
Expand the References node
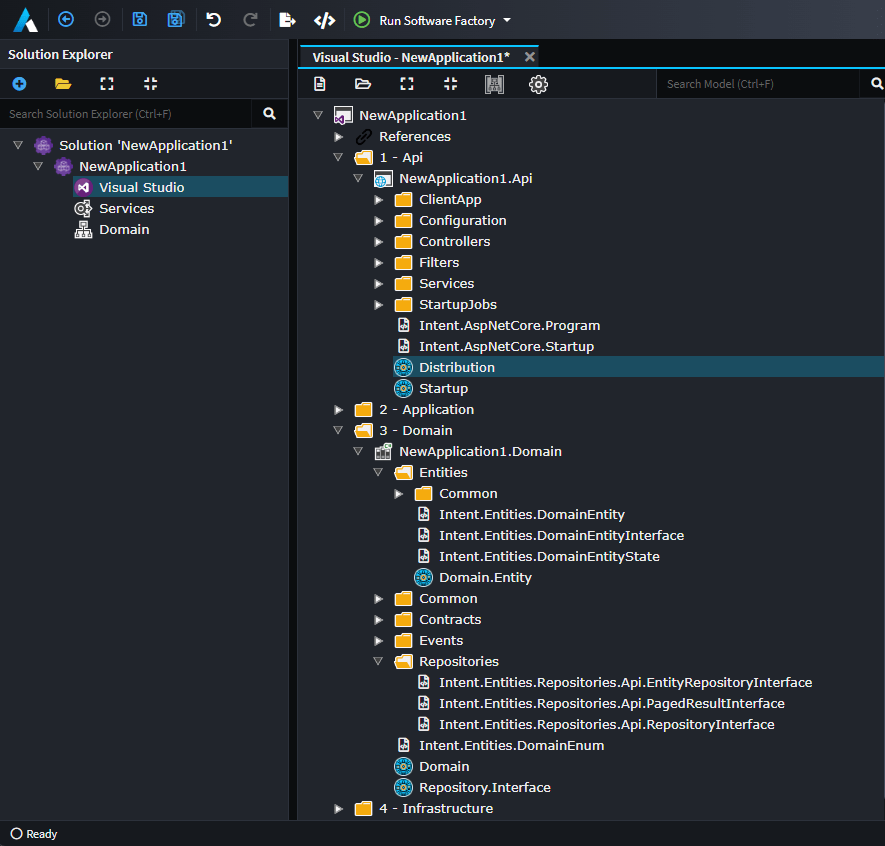tap(339, 137)
